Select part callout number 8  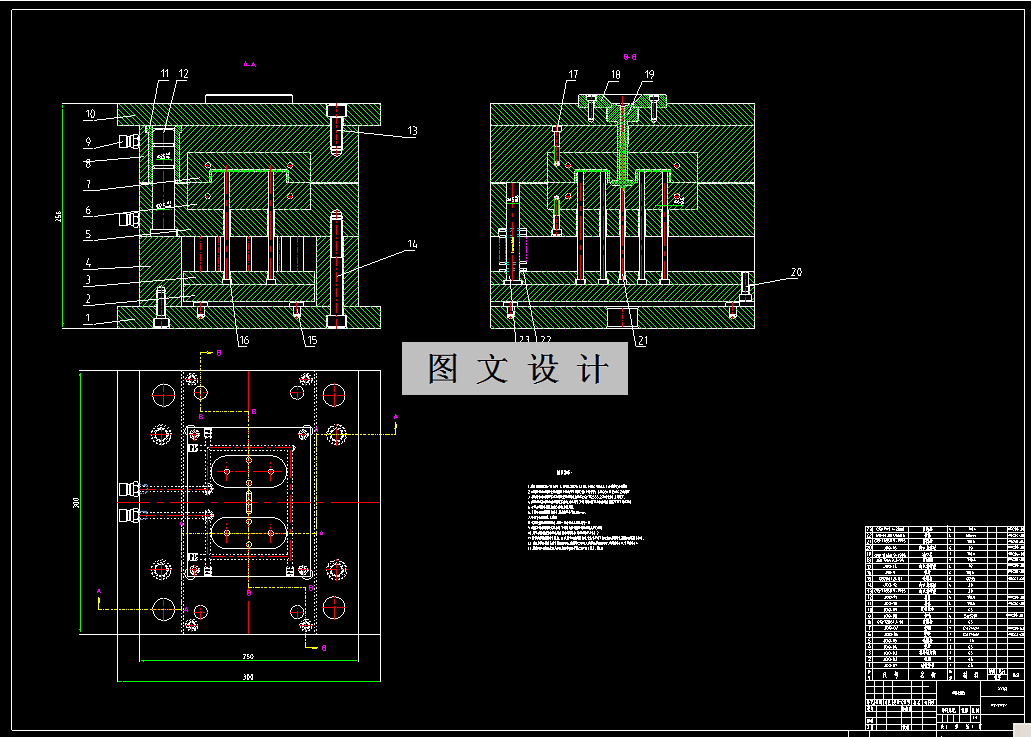point(88,162)
